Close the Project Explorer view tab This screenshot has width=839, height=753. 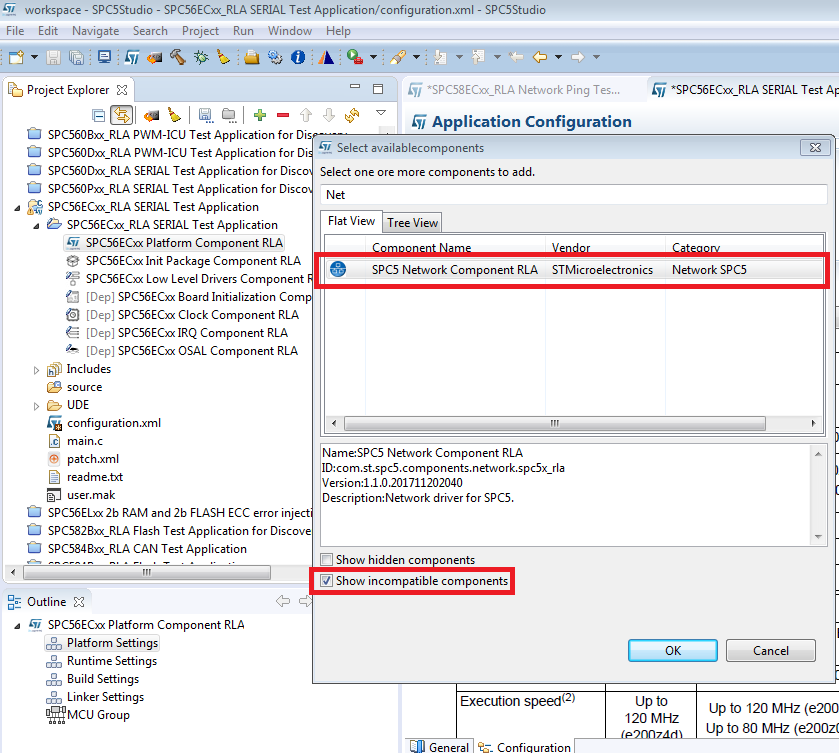click(122, 90)
